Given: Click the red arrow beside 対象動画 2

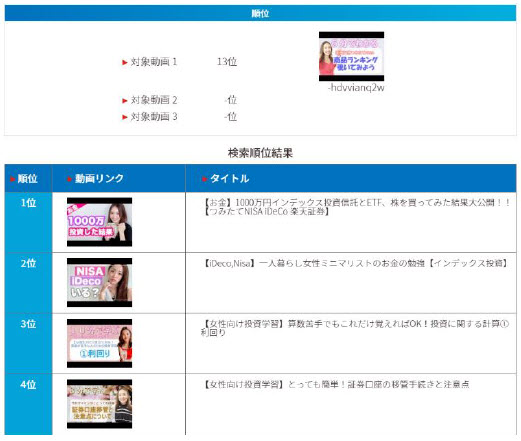Looking at the screenshot, I should (x=125, y=100).
